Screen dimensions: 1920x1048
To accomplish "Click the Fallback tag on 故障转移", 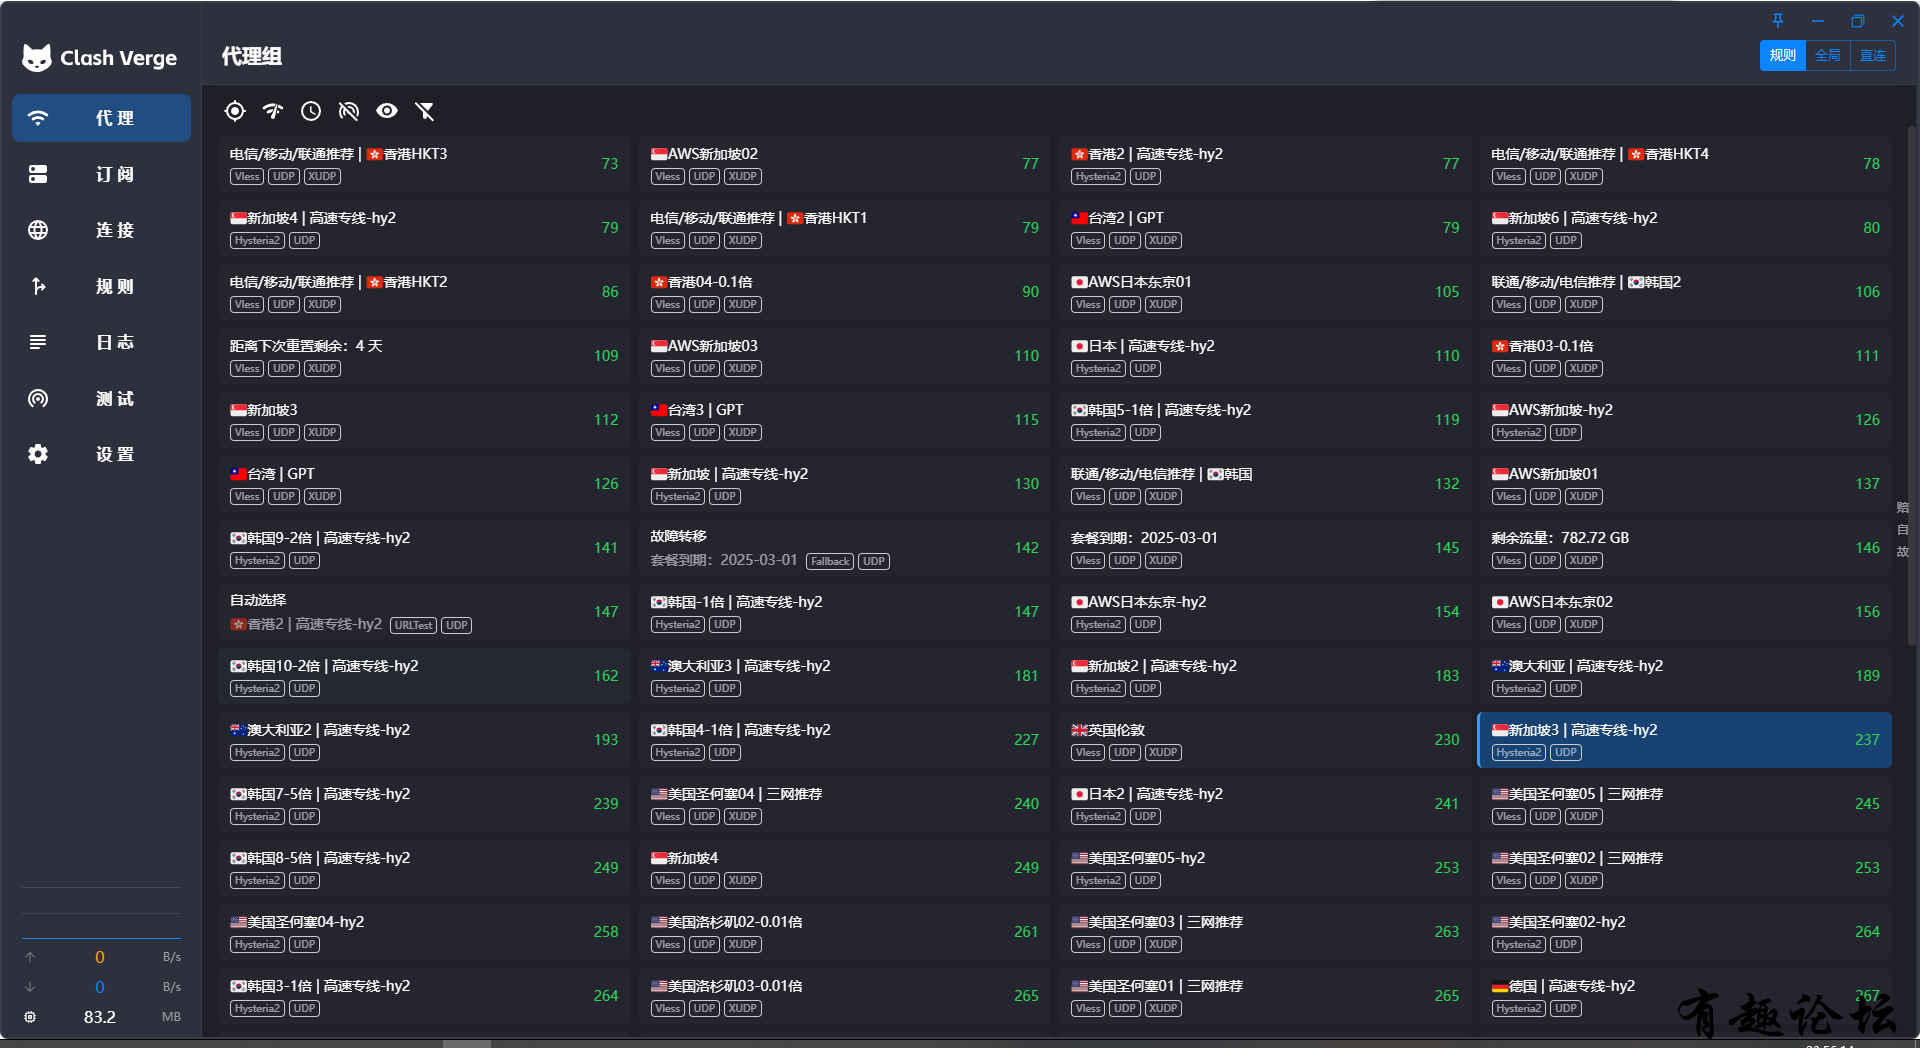I will (830, 562).
